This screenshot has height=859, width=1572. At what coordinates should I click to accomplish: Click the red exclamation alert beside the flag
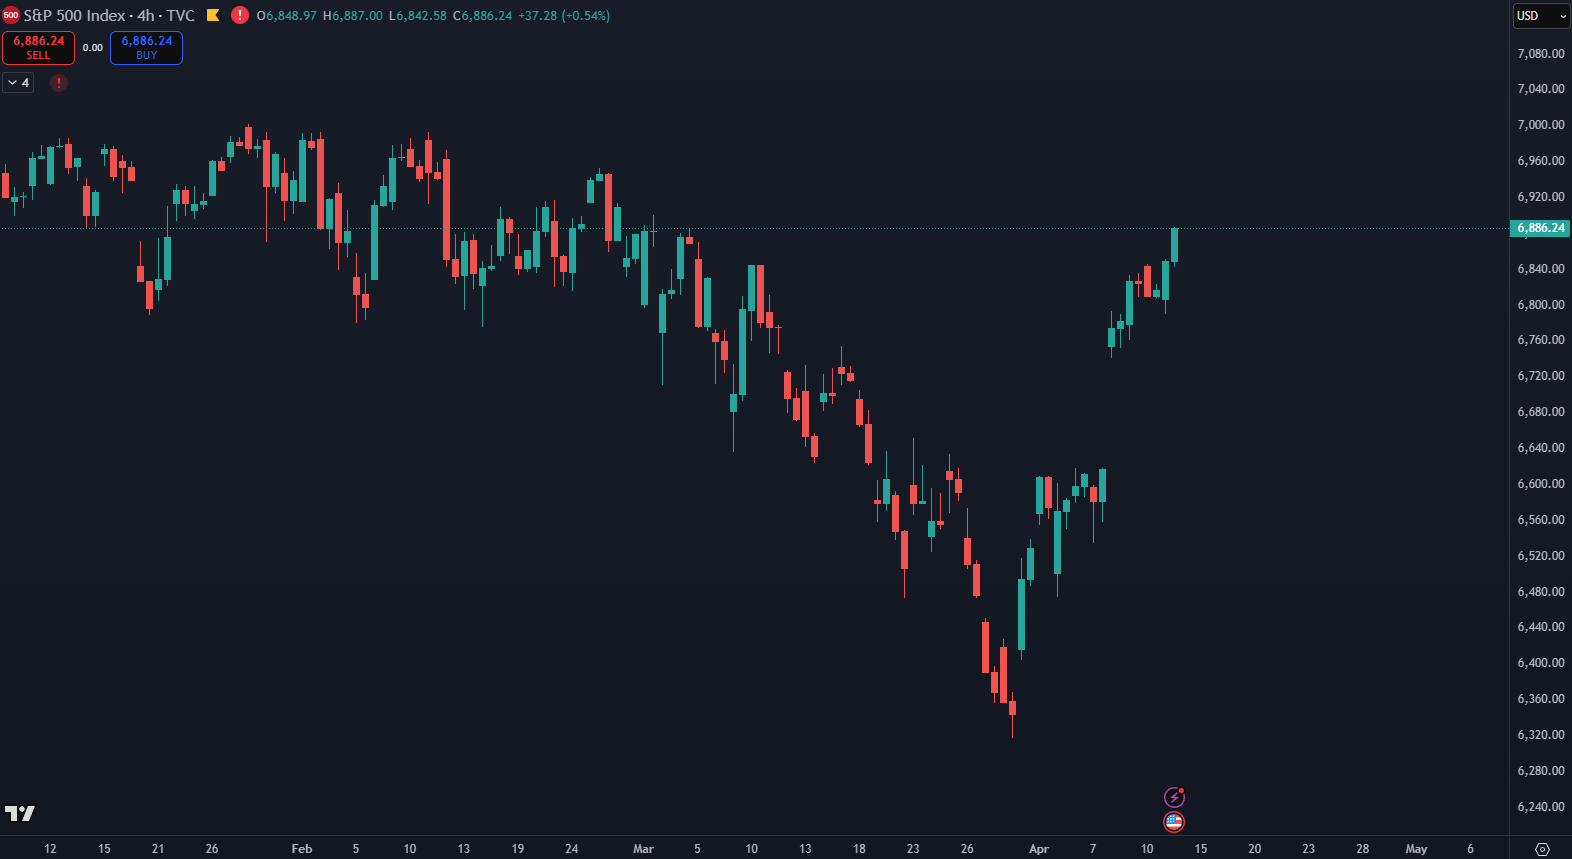(240, 15)
